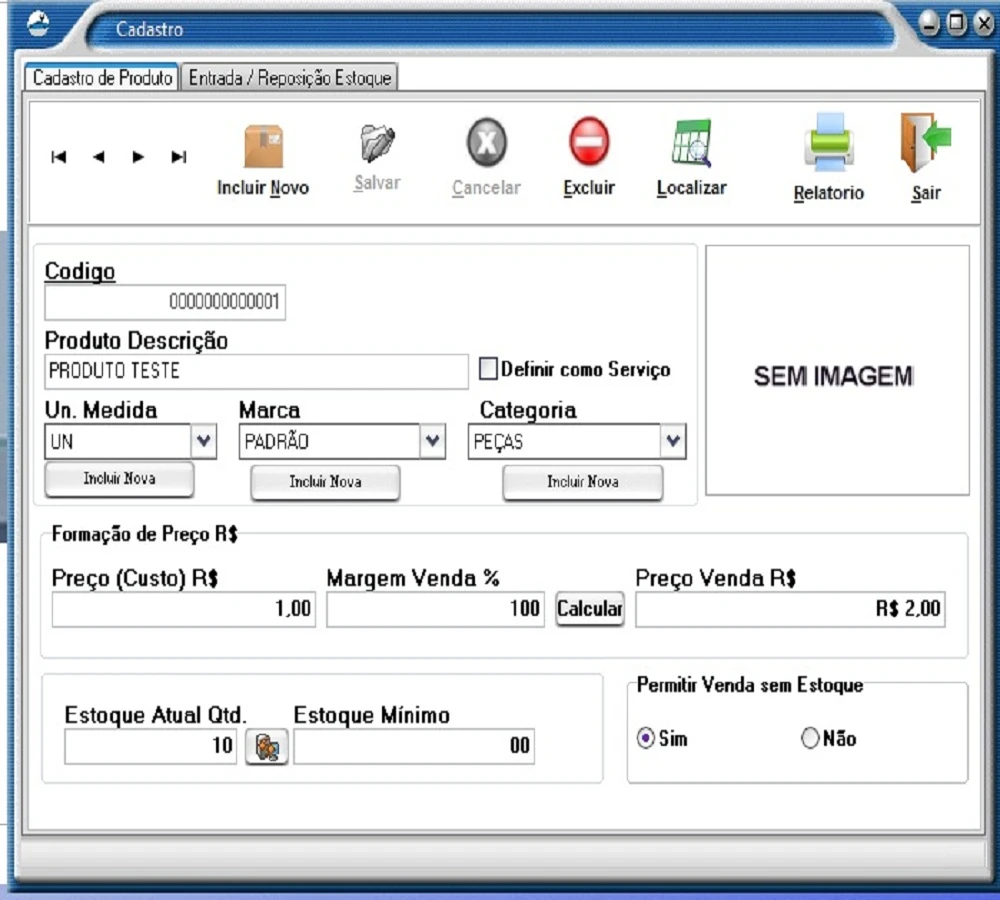The width and height of the screenshot is (1000, 900).
Task: Click the Excluir red delete icon
Action: coord(589,142)
